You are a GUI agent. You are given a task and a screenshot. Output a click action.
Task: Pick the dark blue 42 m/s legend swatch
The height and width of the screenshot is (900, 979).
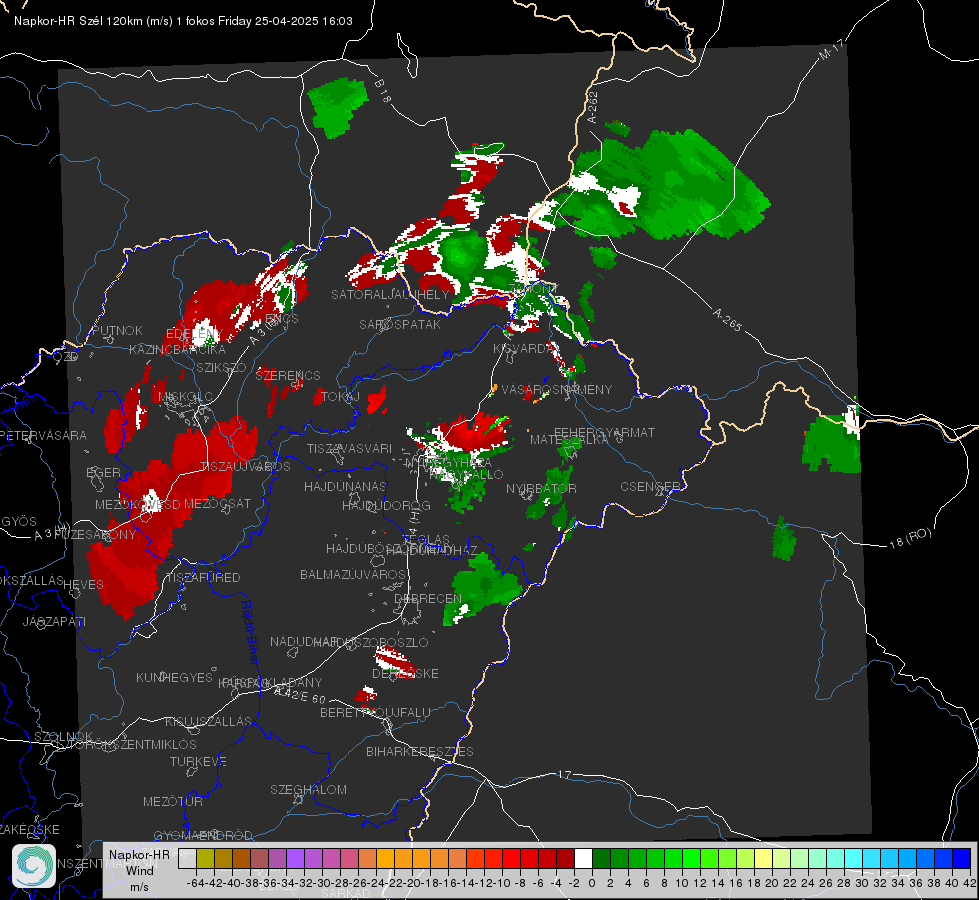pyautogui.click(x=962, y=859)
